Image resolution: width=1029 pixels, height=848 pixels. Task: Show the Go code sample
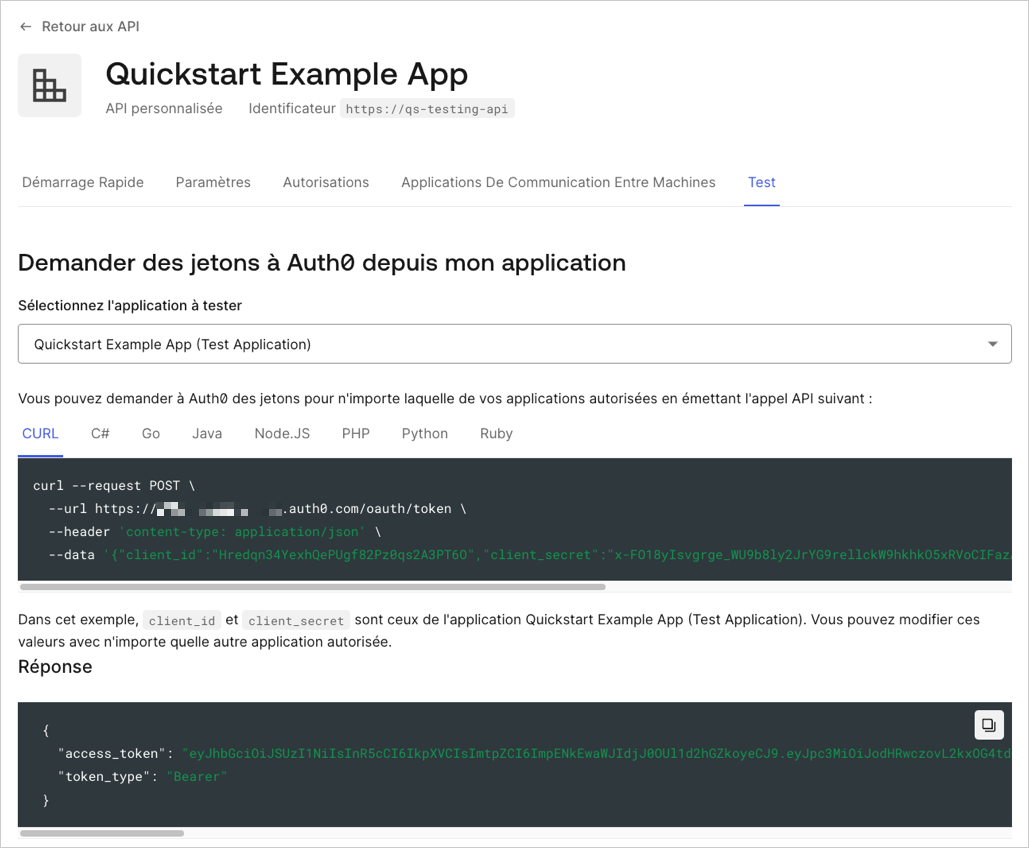[x=151, y=434]
